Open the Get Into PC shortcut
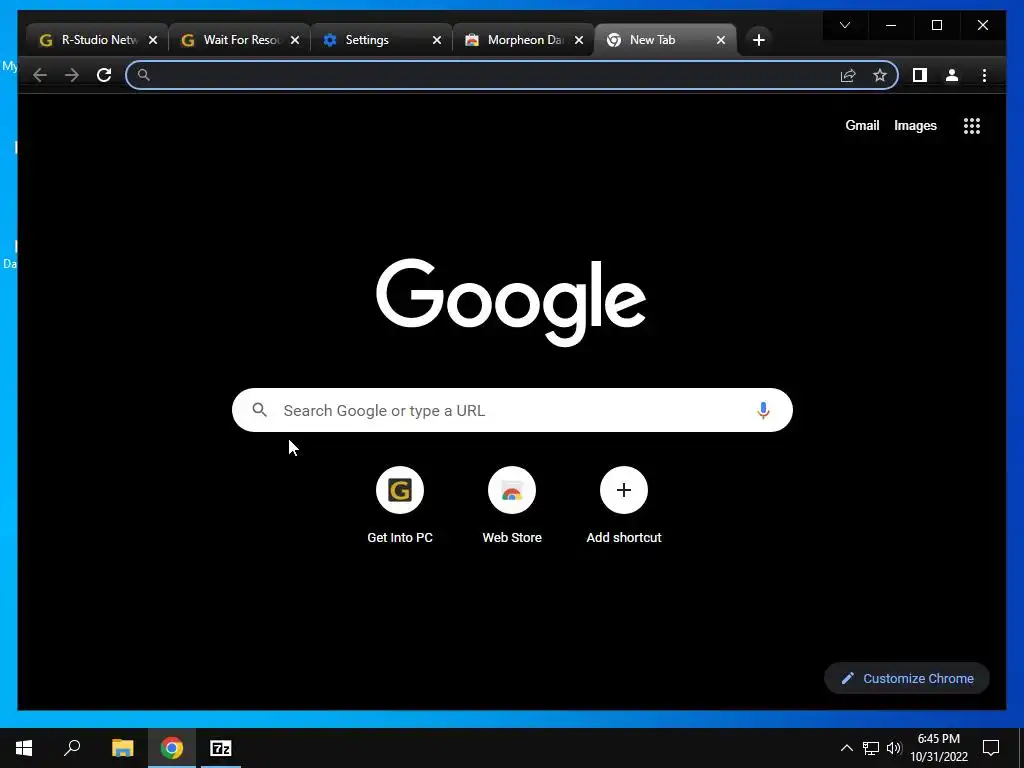Screen dimensions: 1024x768 [400, 505]
